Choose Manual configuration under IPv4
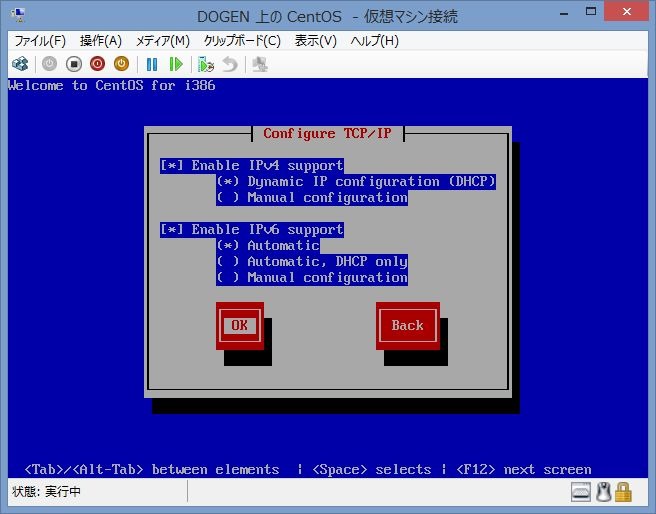 231,198
